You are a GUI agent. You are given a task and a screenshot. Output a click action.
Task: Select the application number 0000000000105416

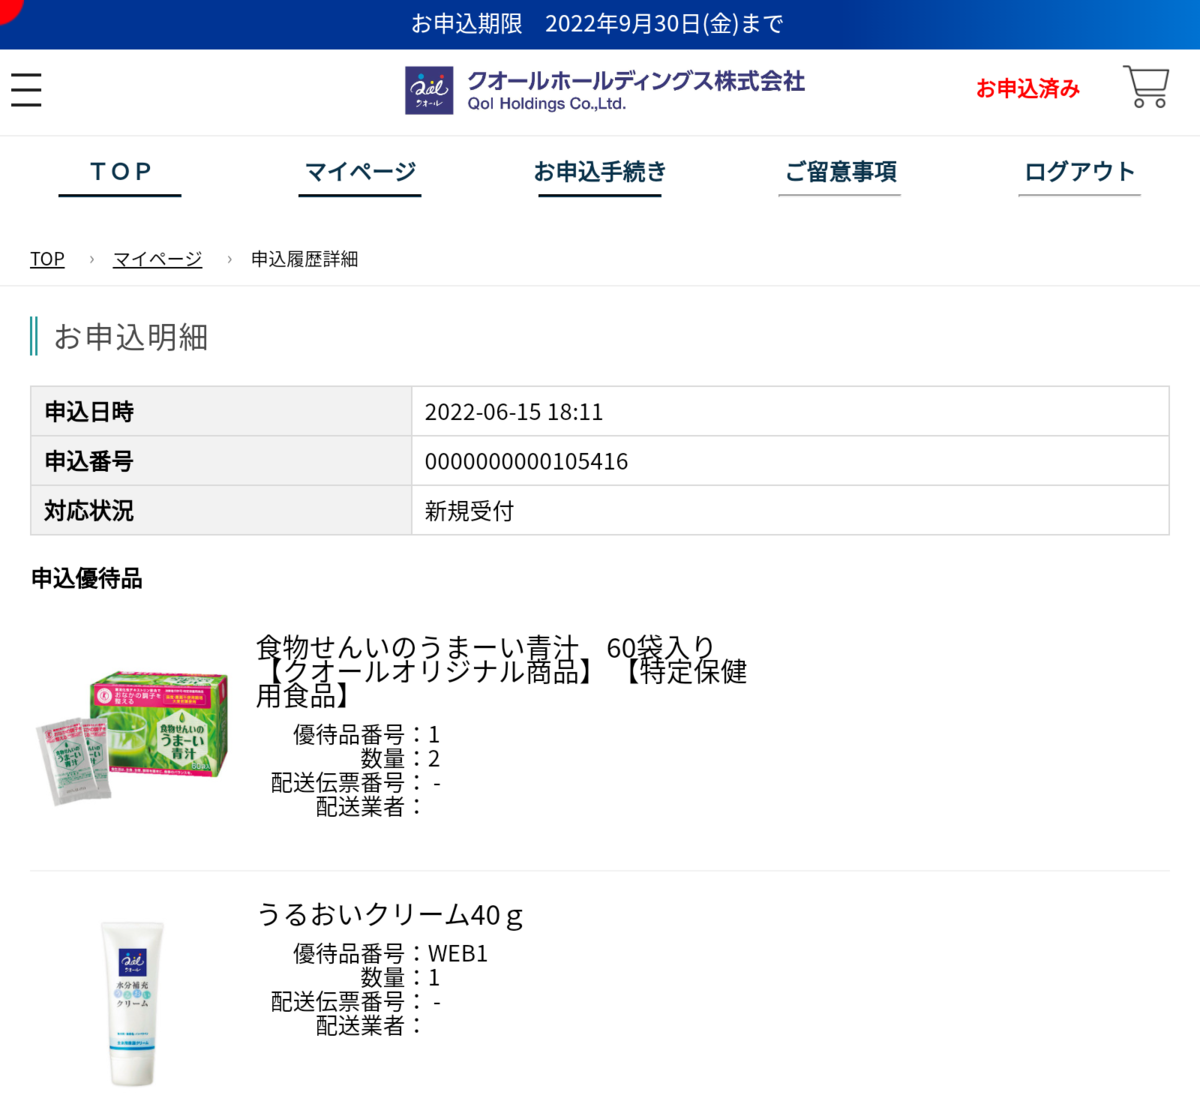(x=526, y=461)
